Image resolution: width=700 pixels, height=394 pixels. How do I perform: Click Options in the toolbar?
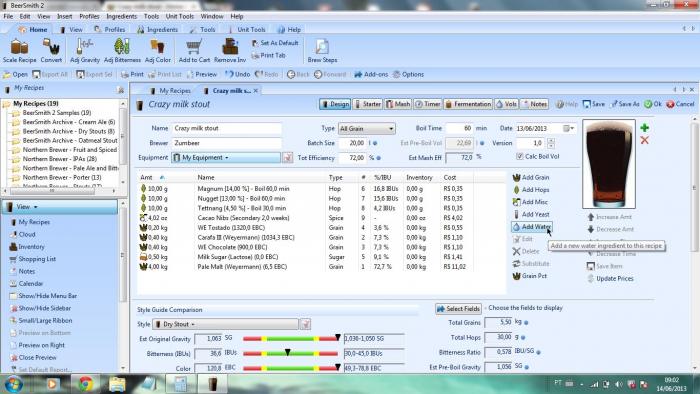point(408,75)
